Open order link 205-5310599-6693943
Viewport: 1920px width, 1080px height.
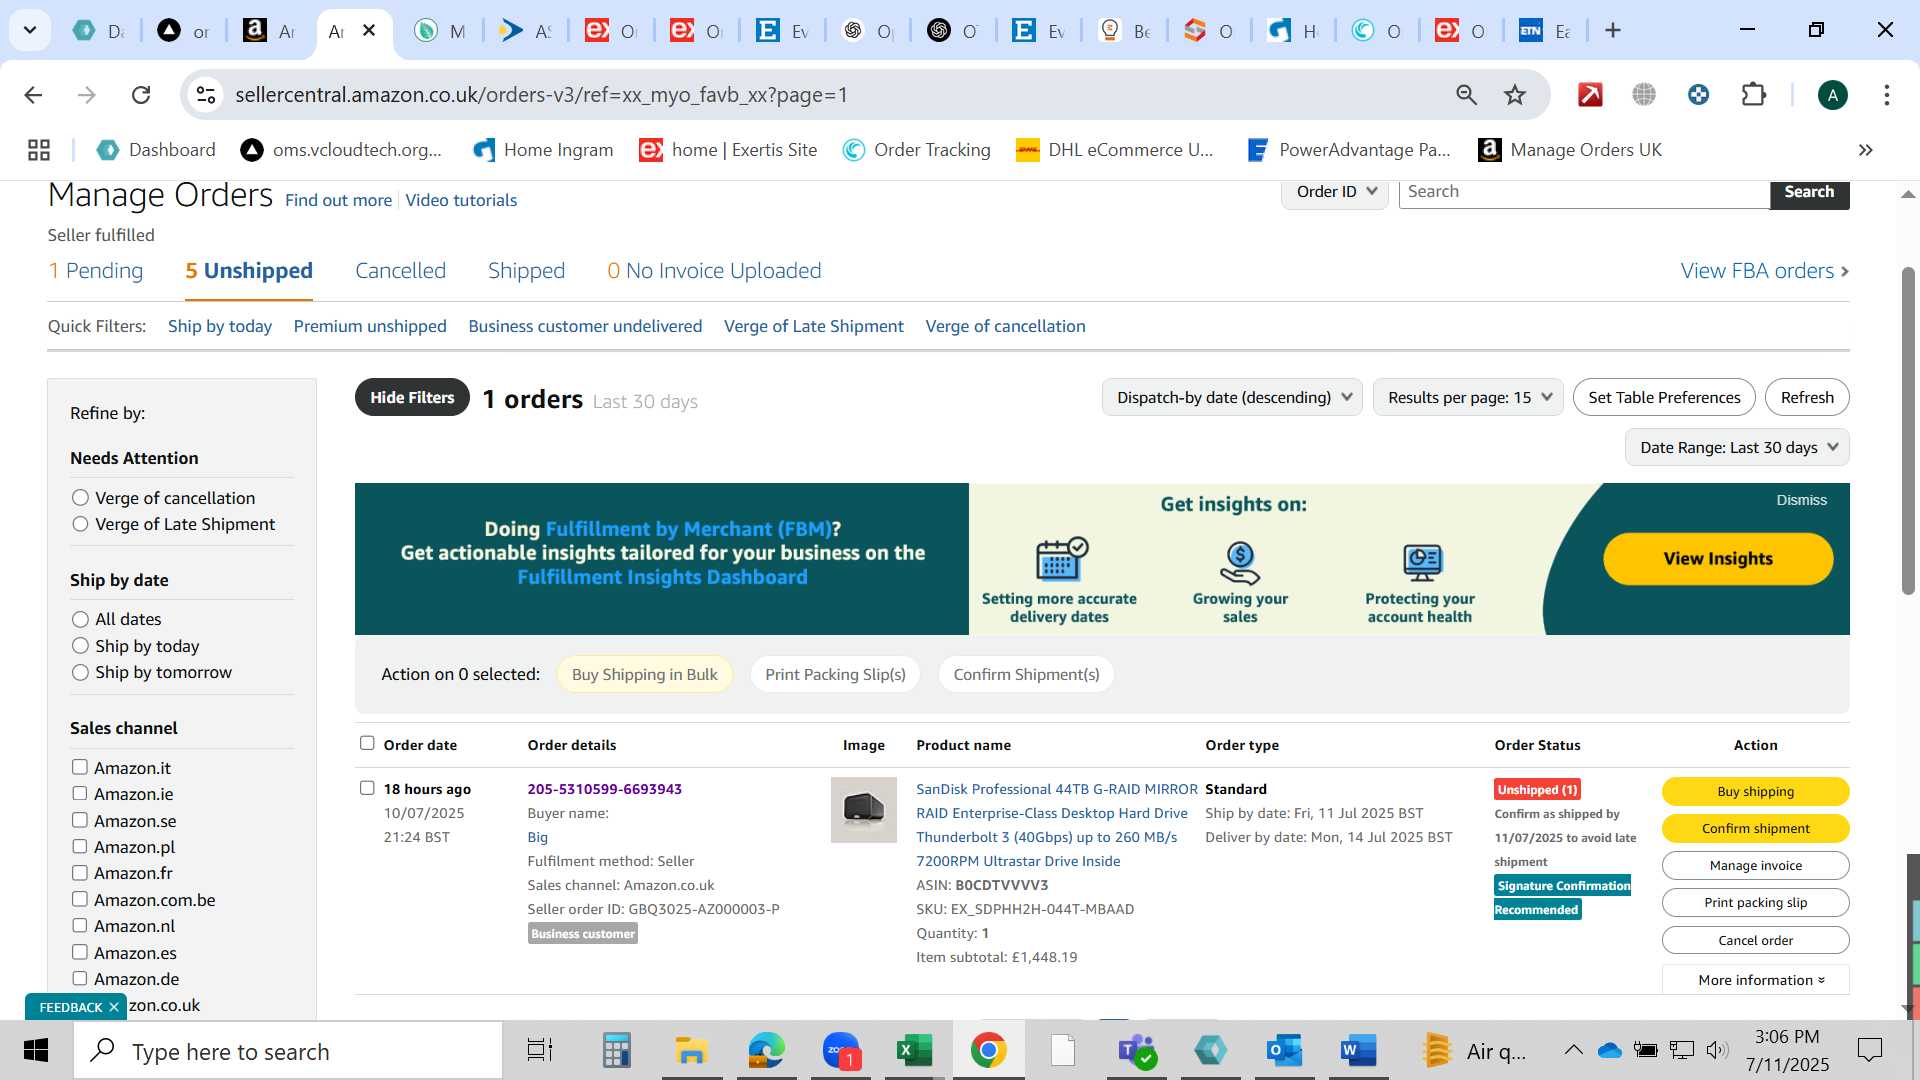pos(604,789)
